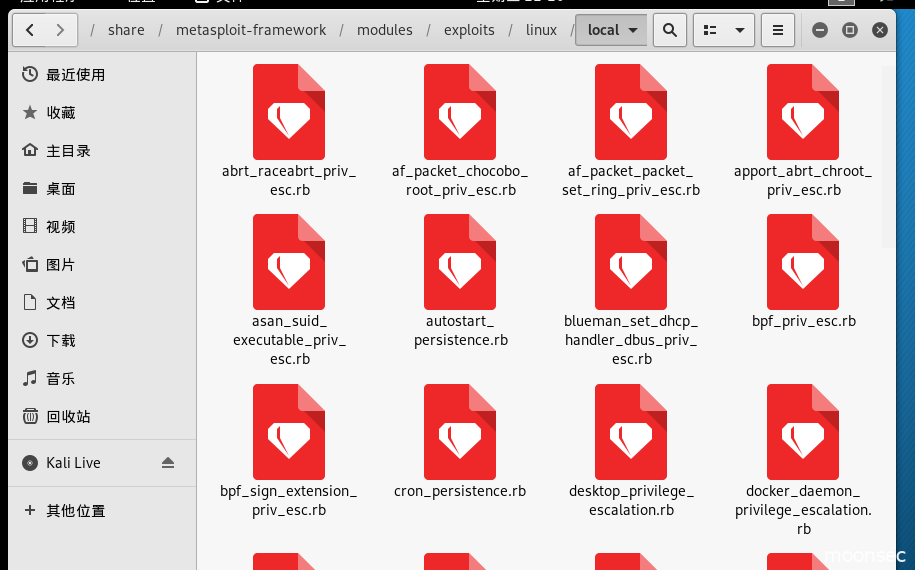The width and height of the screenshot is (915, 570).
Task: Open the local folder path dropdown
Action: point(611,30)
